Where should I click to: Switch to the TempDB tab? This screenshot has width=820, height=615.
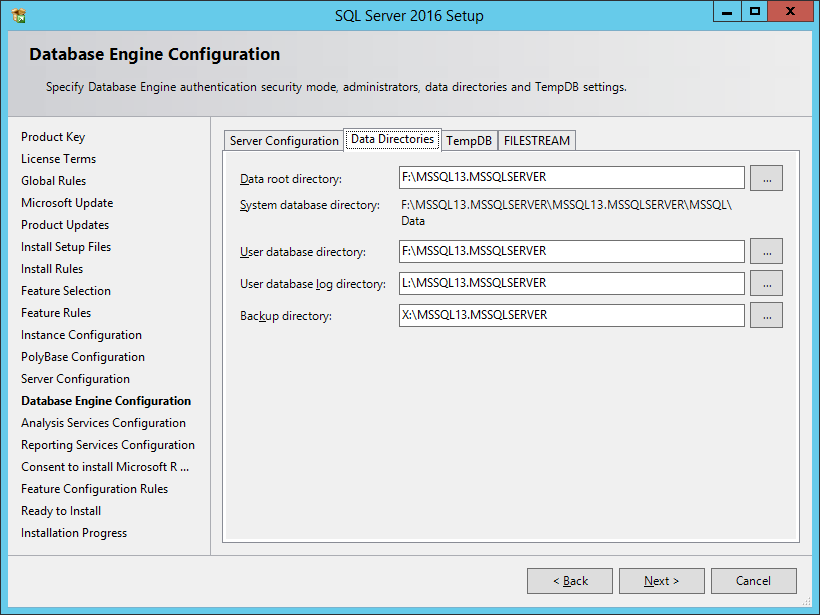click(468, 140)
